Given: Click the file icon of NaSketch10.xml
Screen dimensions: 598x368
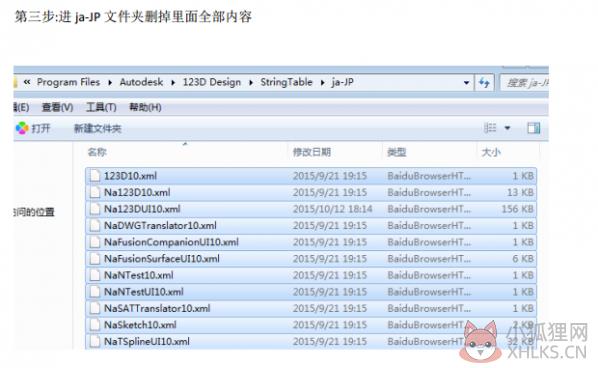Looking at the screenshot, I should (x=95, y=325).
